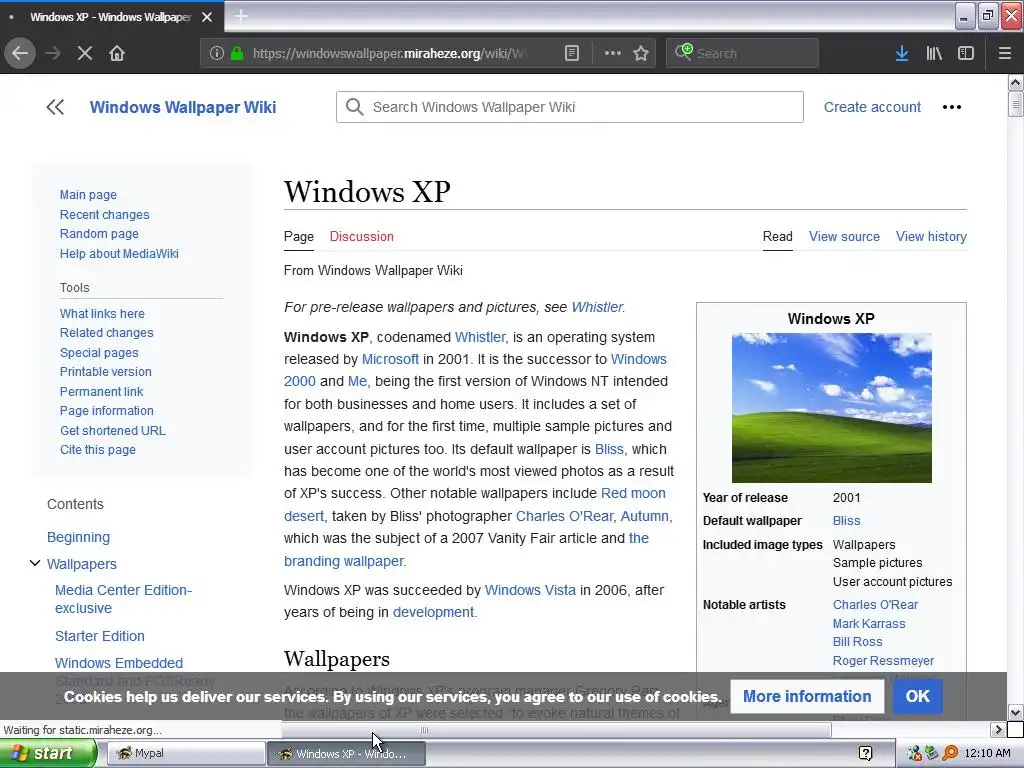Open the wiki user menu three dots
The image size is (1024, 768).
952,107
